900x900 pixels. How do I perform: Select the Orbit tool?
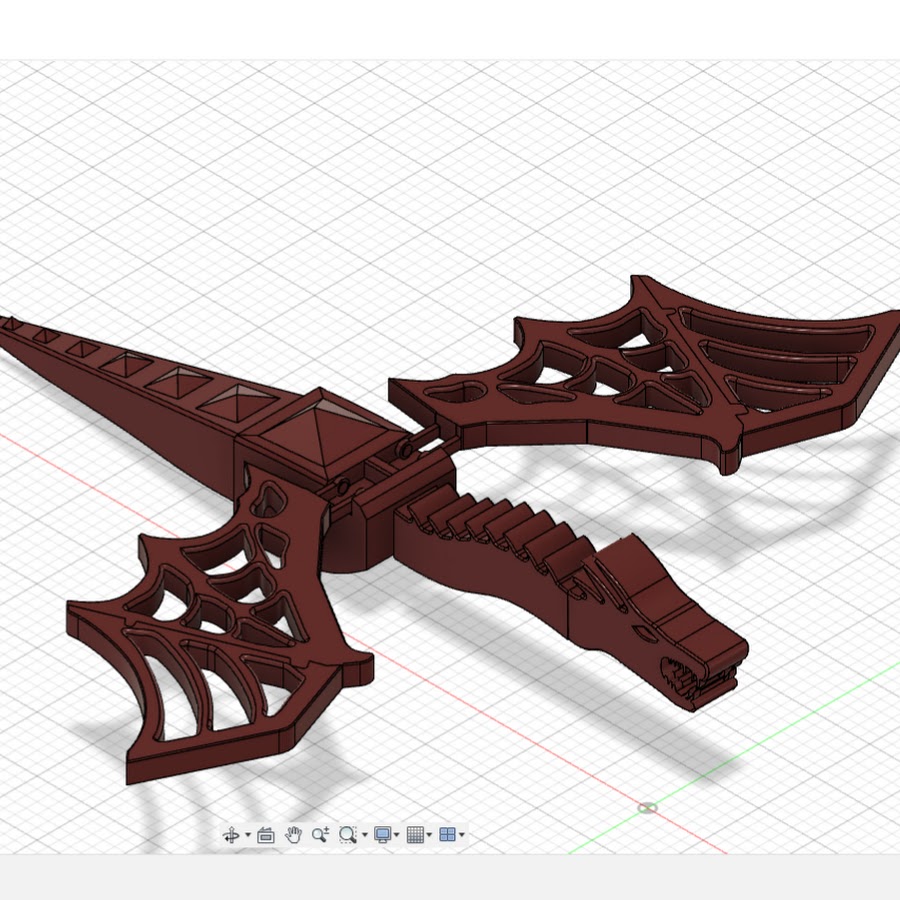231,835
